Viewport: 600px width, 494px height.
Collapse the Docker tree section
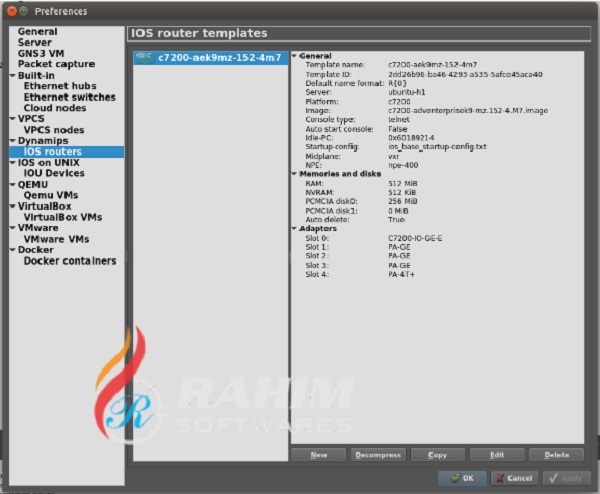coord(13,250)
